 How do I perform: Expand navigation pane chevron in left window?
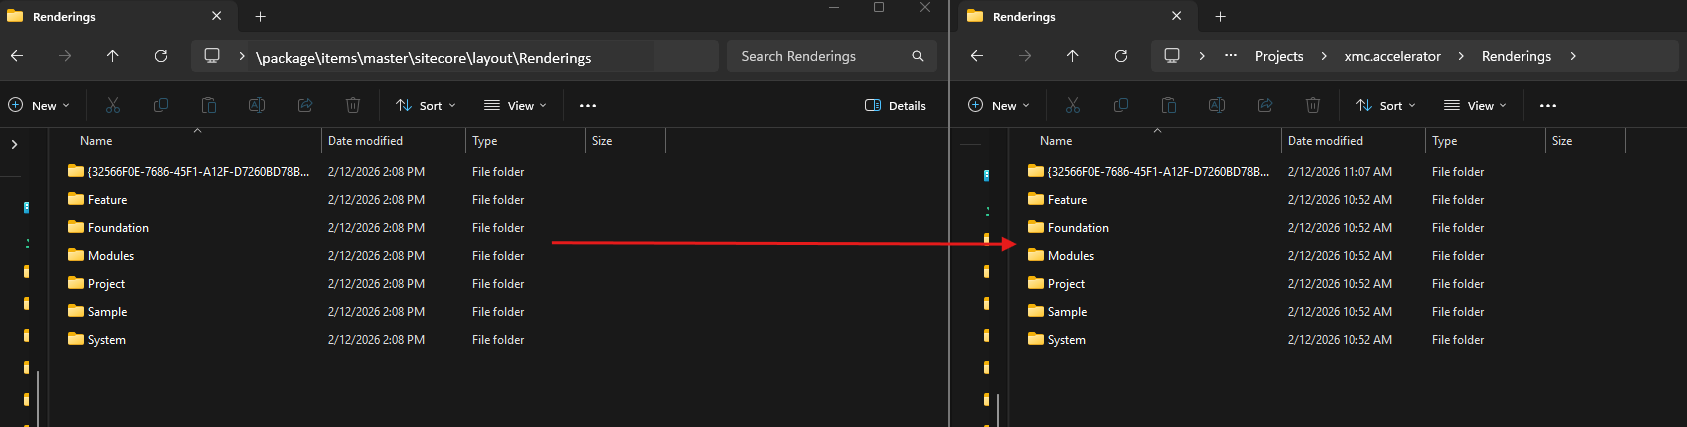[14, 145]
